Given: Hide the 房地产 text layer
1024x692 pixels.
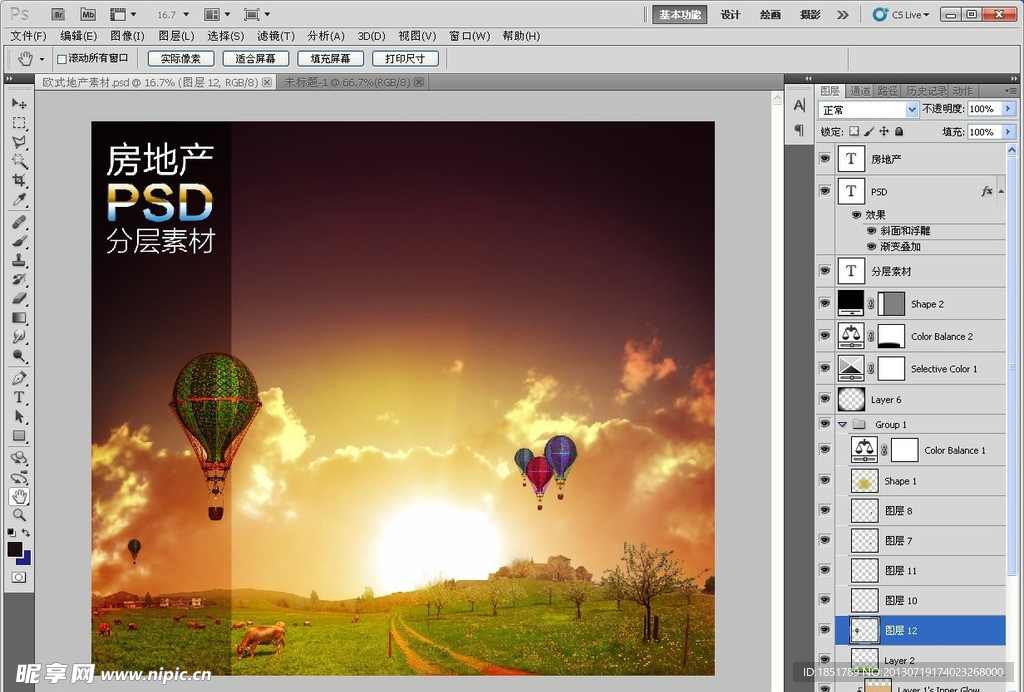Looking at the screenshot, I should [825, 159].
